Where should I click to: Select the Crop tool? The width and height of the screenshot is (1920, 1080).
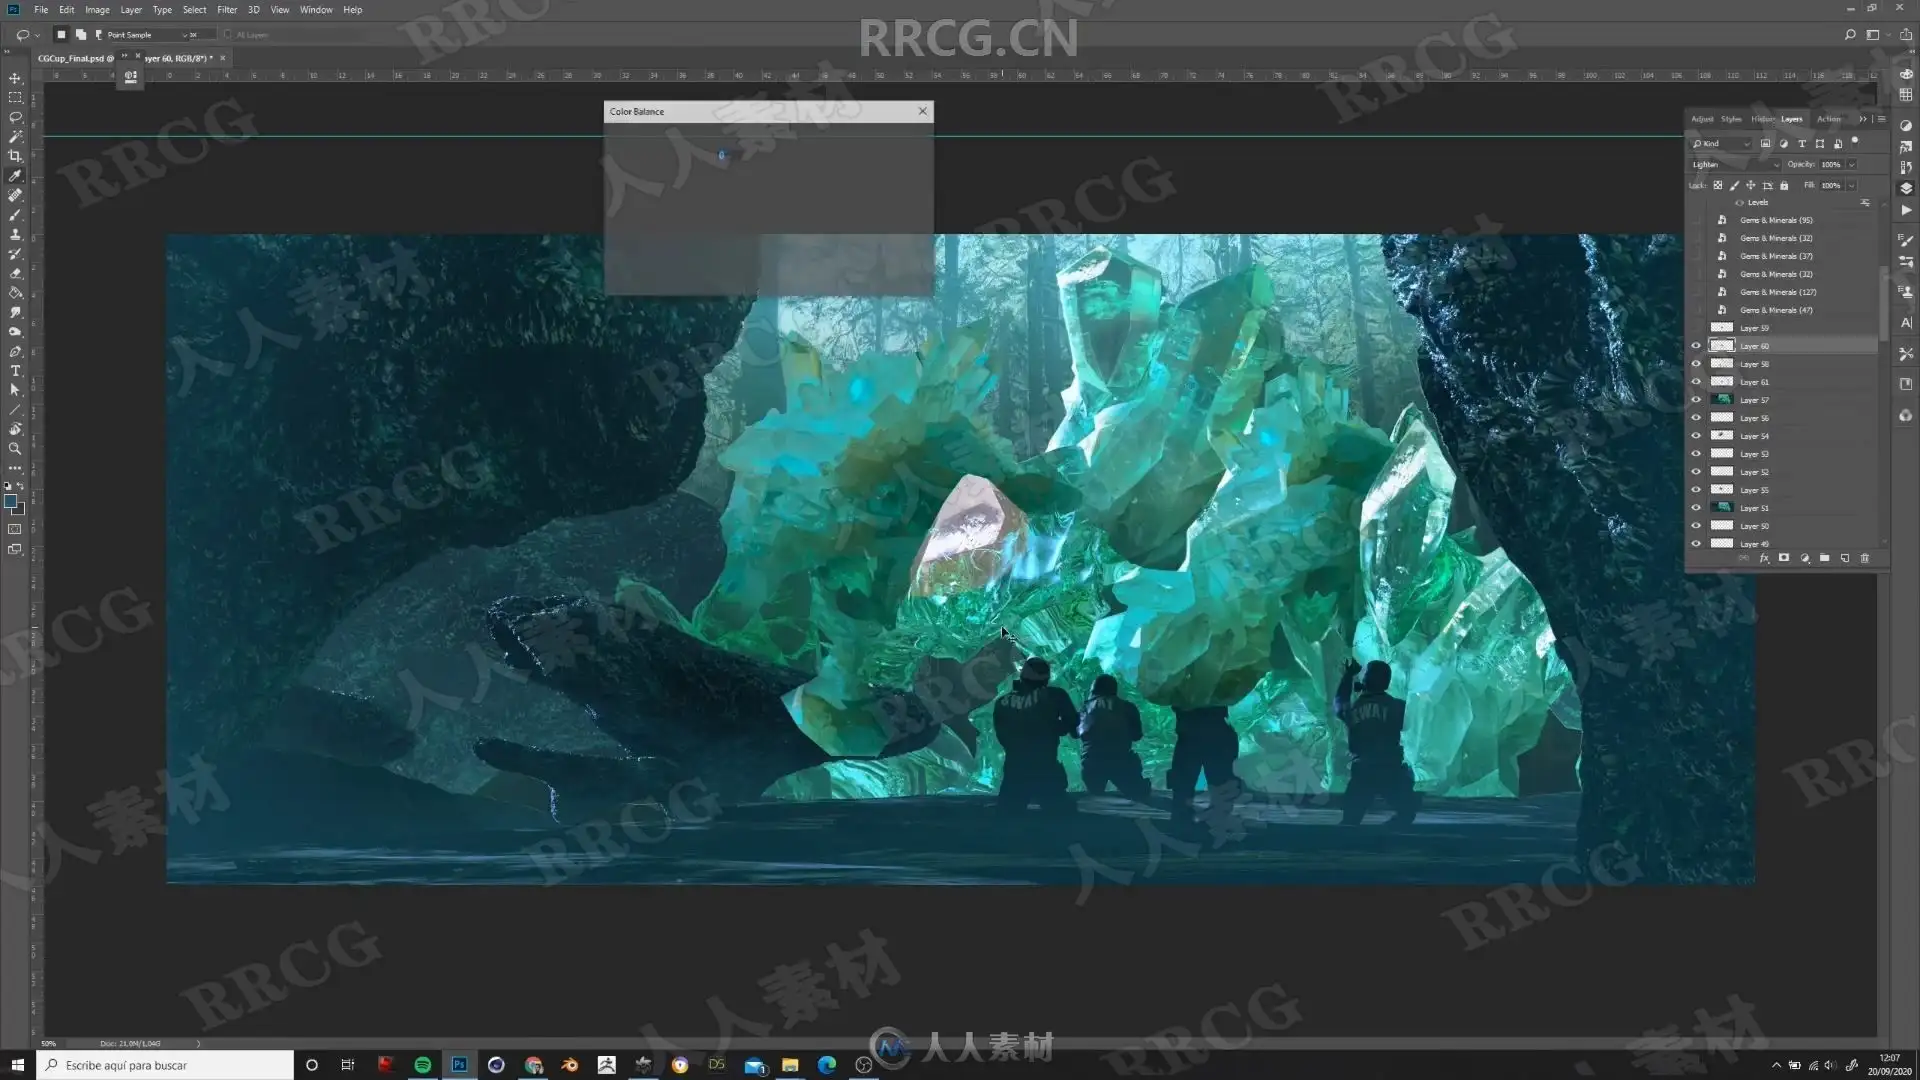pyautogui.click(x=15, y=156)
